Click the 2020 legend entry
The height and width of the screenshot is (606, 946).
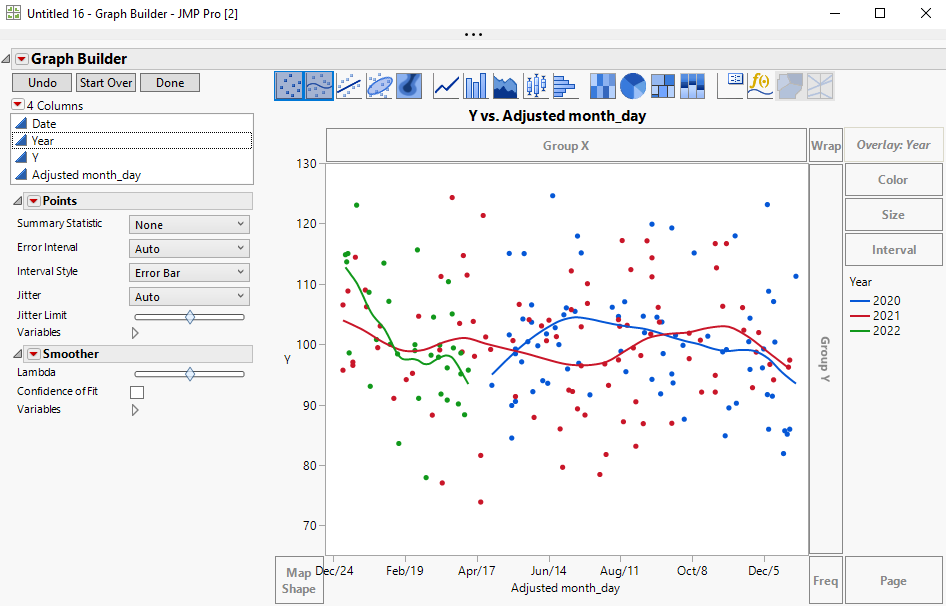click(875, 301)
